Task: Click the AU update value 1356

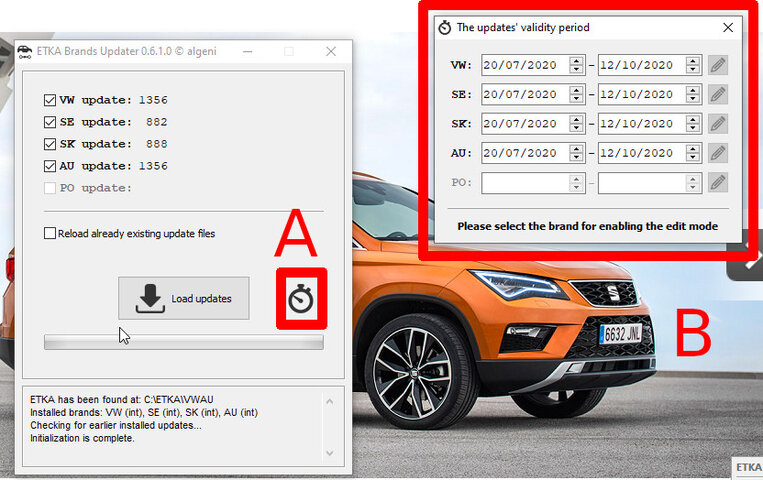Action: pos(153,166)
